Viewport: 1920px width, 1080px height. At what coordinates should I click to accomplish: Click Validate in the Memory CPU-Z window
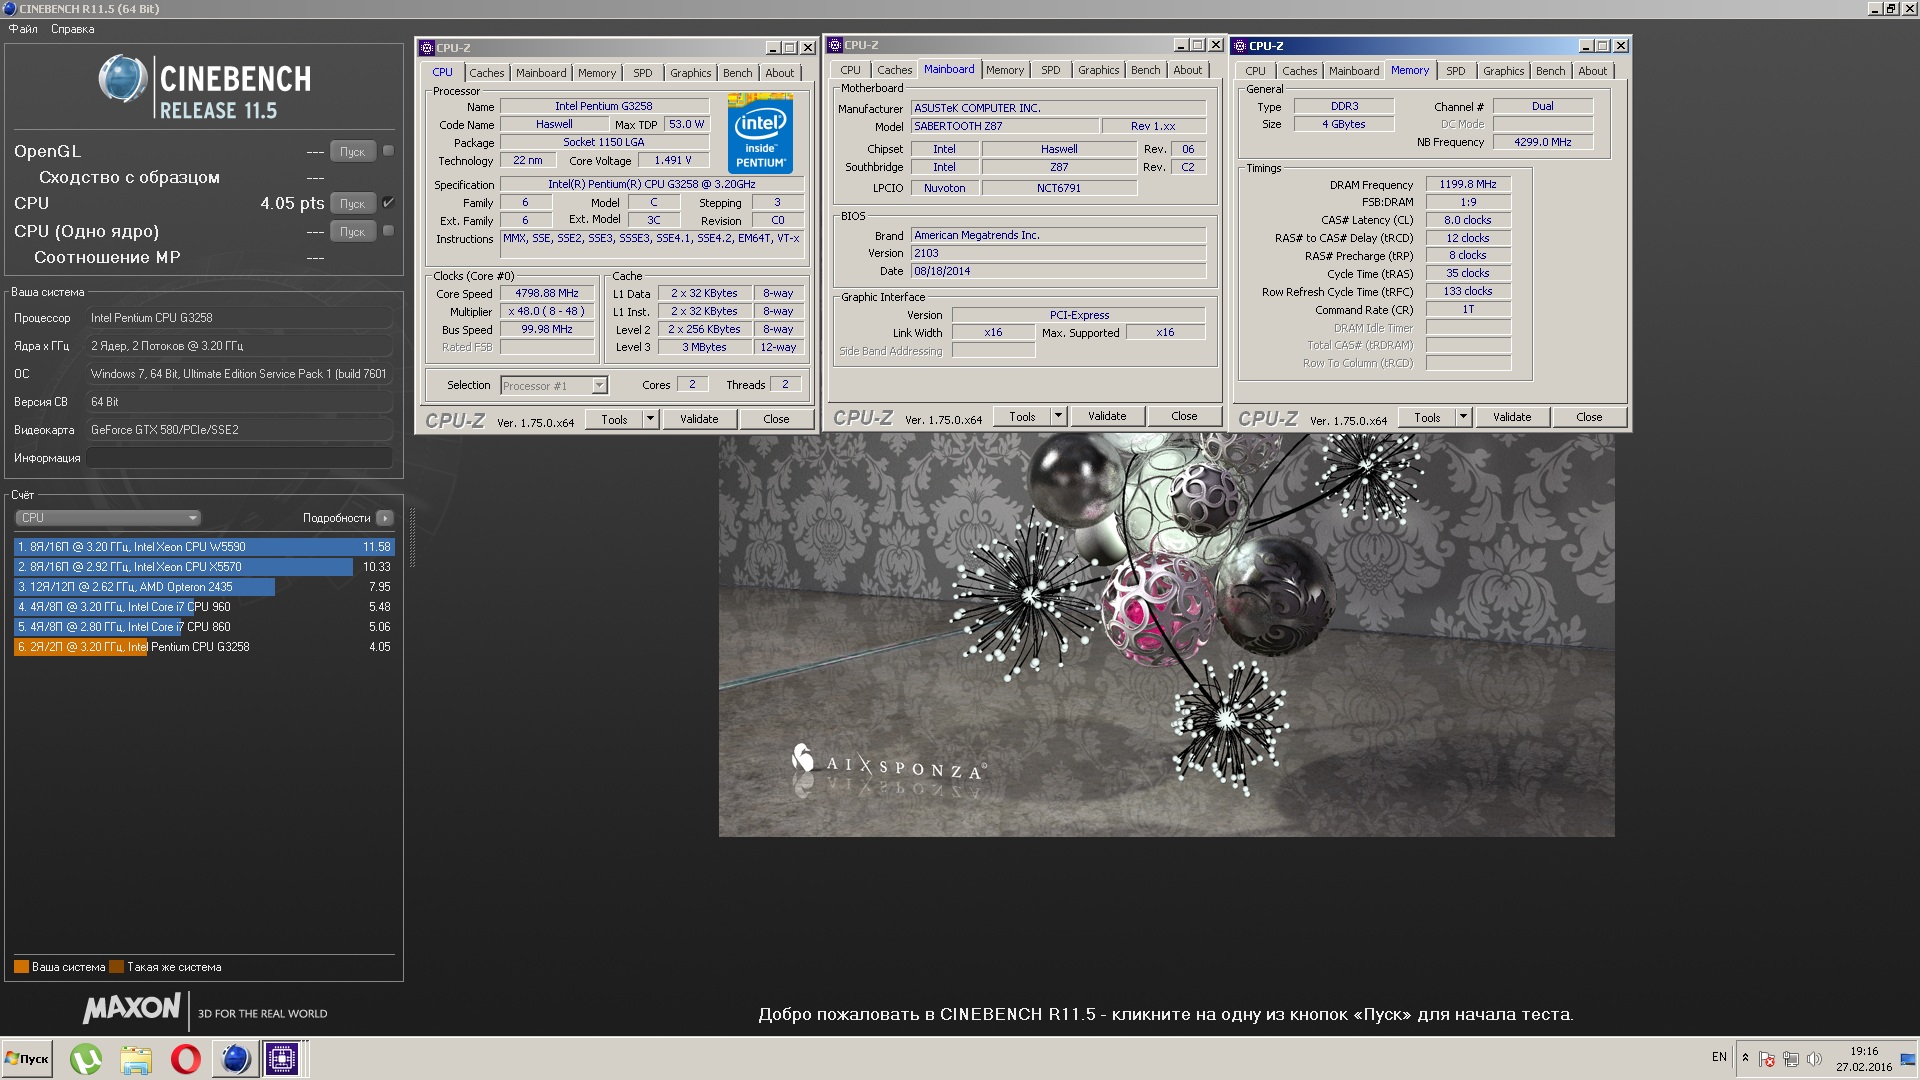click(x=1512, y=417)
